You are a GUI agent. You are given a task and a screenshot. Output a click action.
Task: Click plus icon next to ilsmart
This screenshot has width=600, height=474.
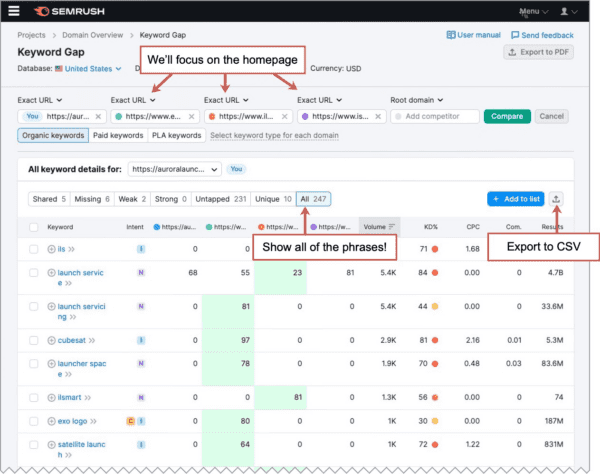point(51,397)
